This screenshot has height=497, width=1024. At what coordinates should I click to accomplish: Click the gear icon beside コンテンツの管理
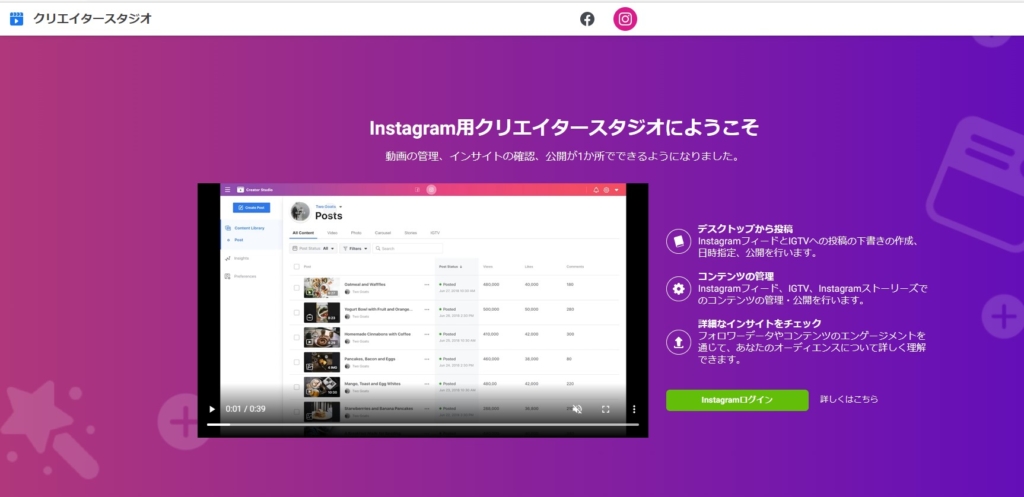pyautogui.click(x=678, y=289)
